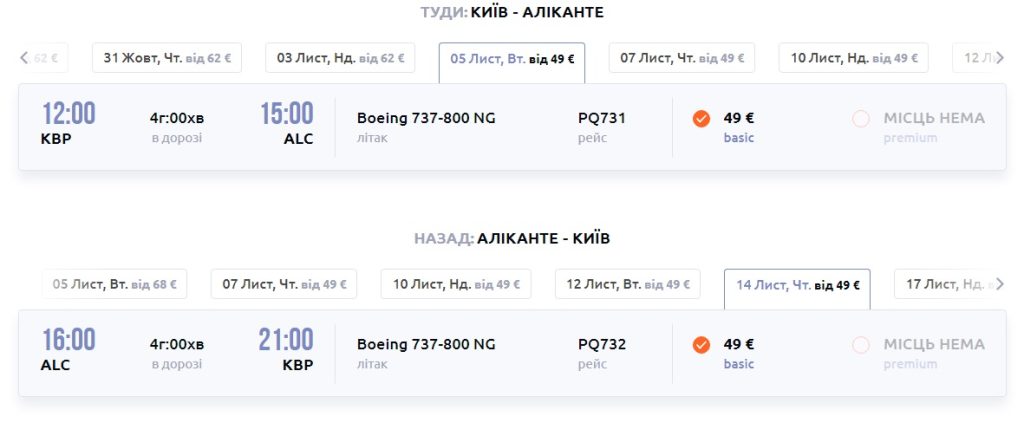Click flight number PQ732
Viewport: 1024px width, 423px height.
602,344
